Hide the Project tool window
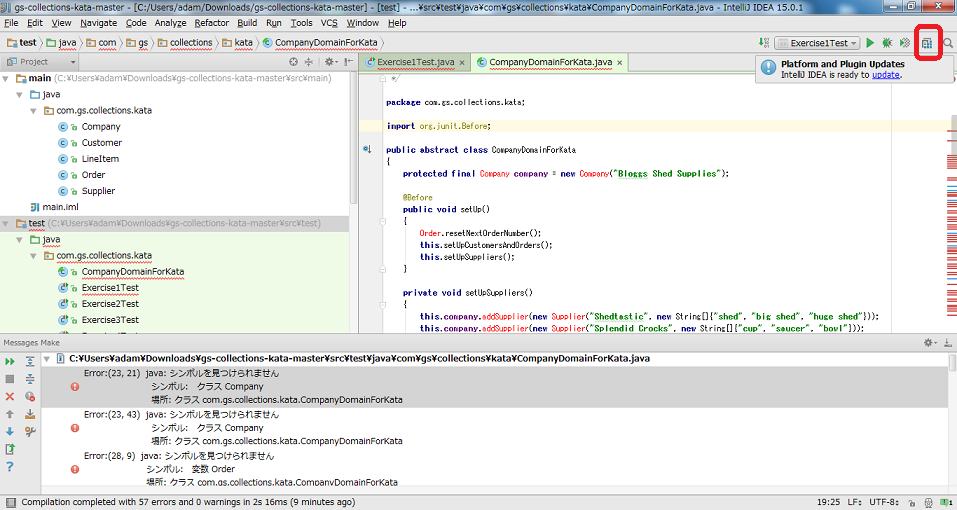This screenshot has height=510, width=957. tap(348, 62)
